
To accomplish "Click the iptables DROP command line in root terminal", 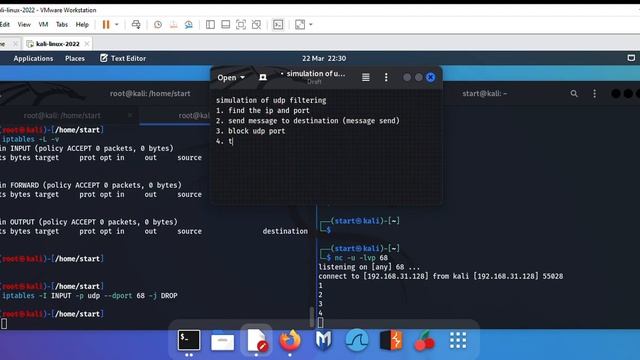I will pos(90,296).
